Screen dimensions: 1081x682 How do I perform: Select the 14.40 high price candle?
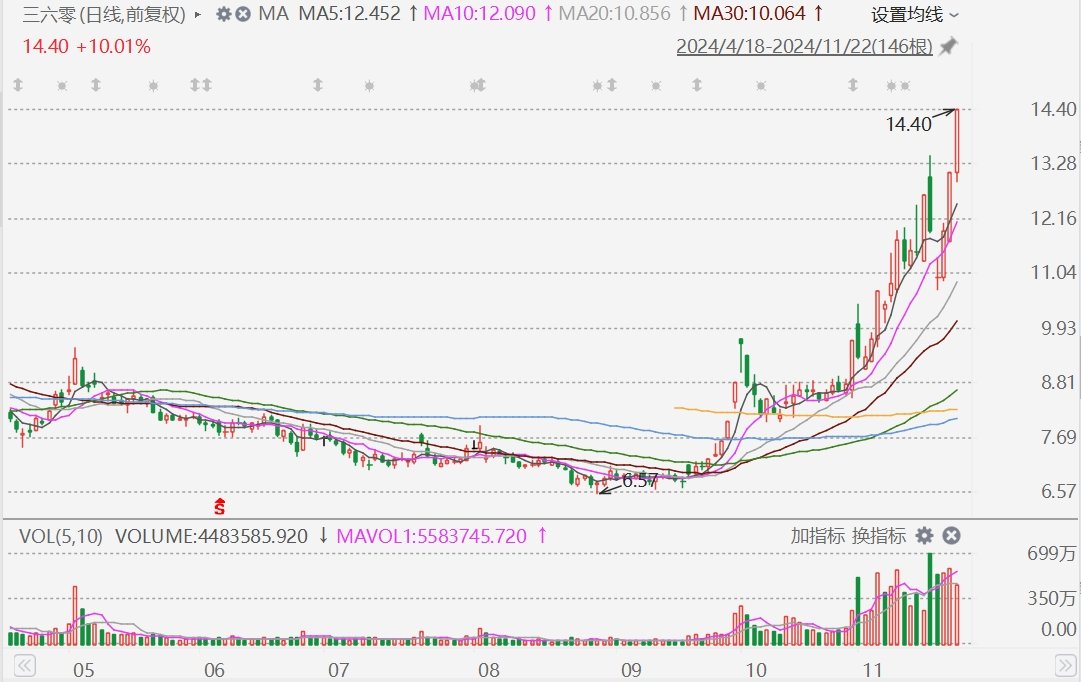pos(957,141)
